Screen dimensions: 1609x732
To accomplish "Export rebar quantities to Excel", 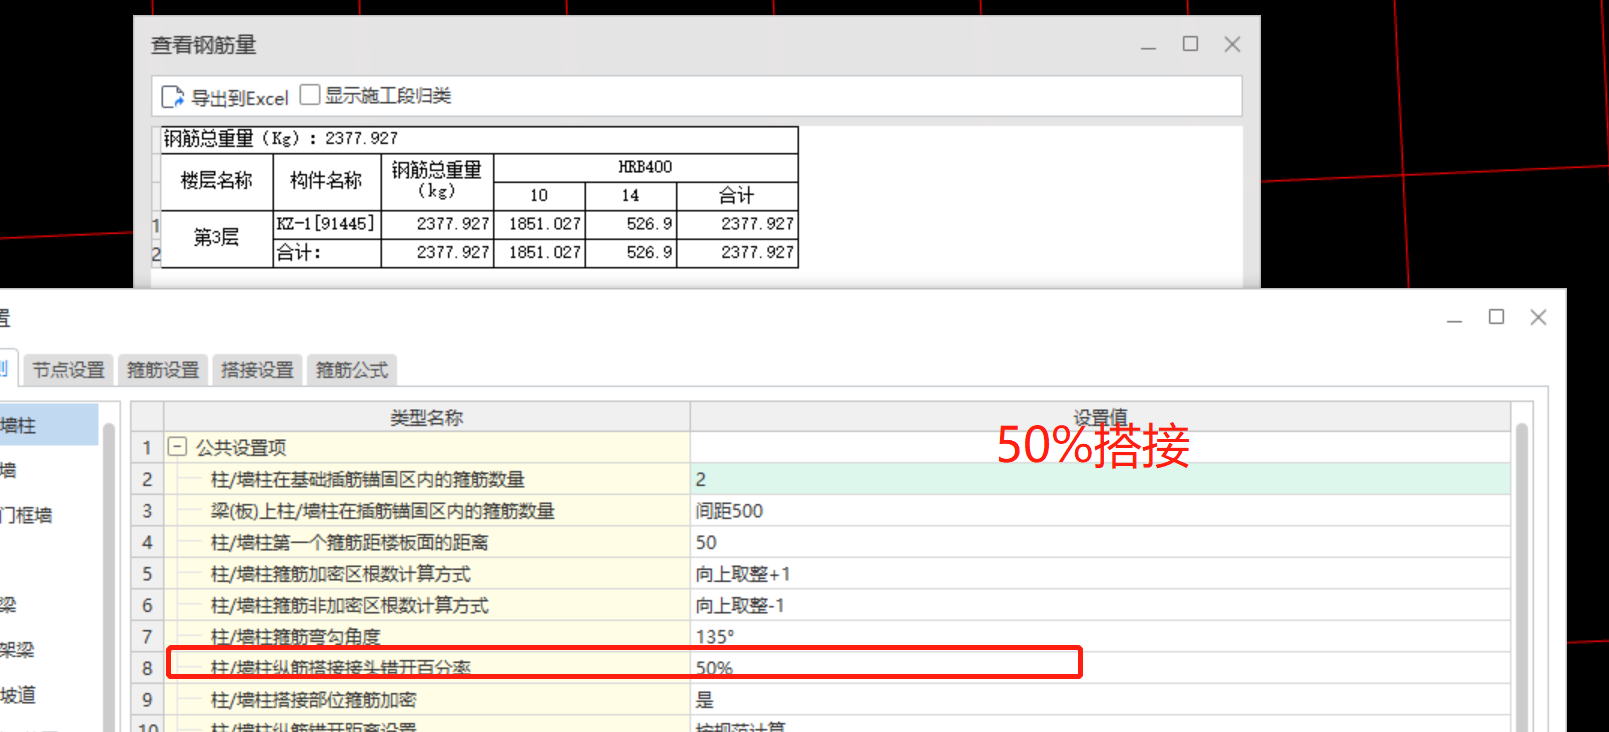I will [225, 97].
